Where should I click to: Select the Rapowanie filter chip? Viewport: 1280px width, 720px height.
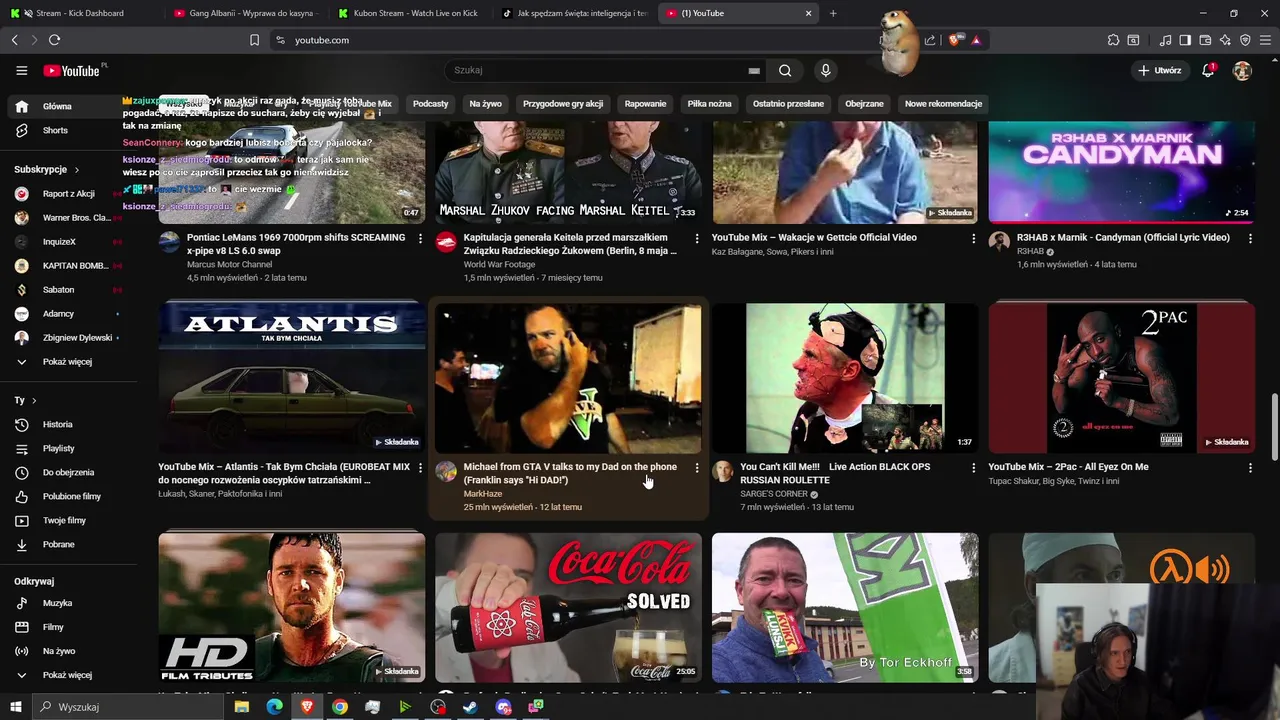(x=645, y=104)
